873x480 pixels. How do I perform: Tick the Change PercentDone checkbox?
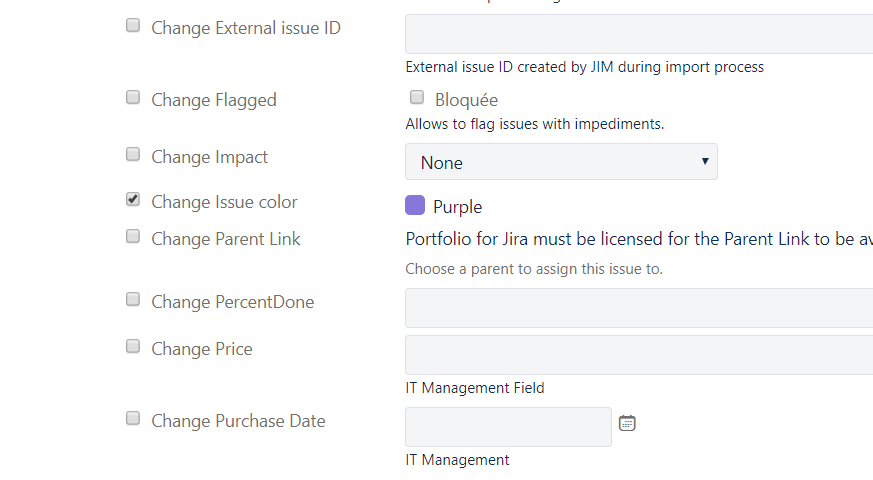click(133, 299)
